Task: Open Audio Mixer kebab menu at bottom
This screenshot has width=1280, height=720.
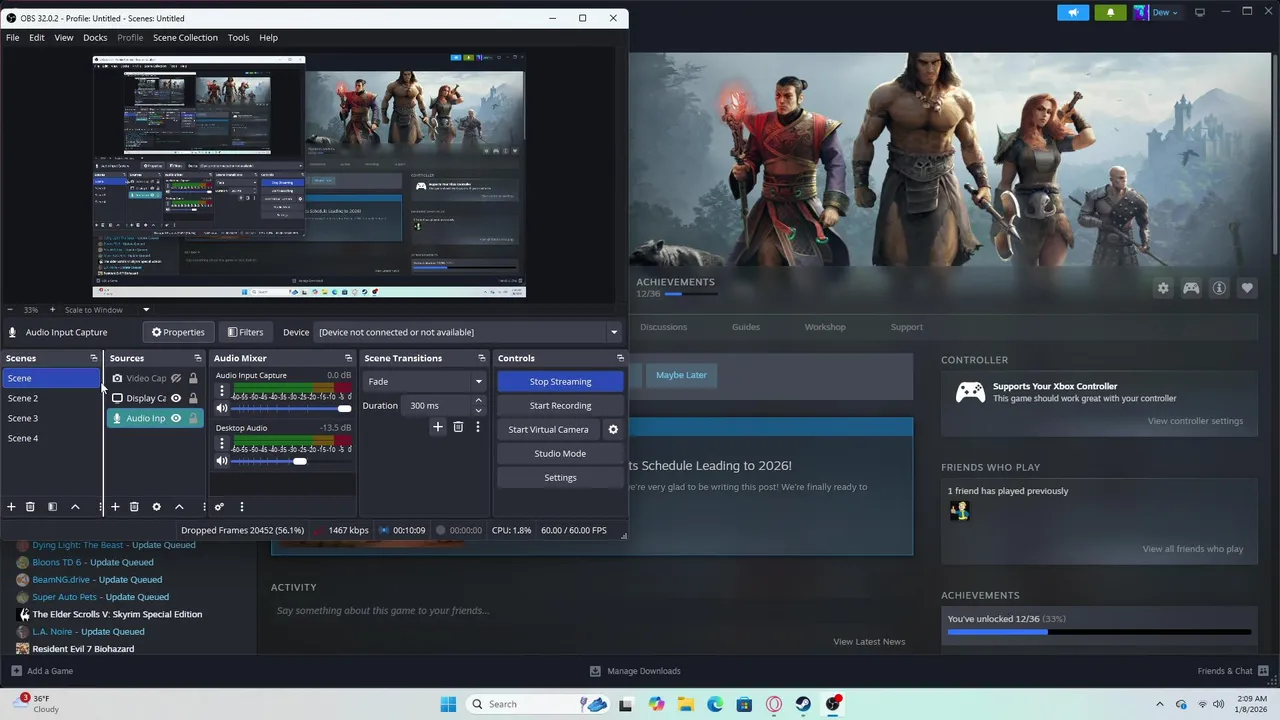Action: [x=241, y=507]
